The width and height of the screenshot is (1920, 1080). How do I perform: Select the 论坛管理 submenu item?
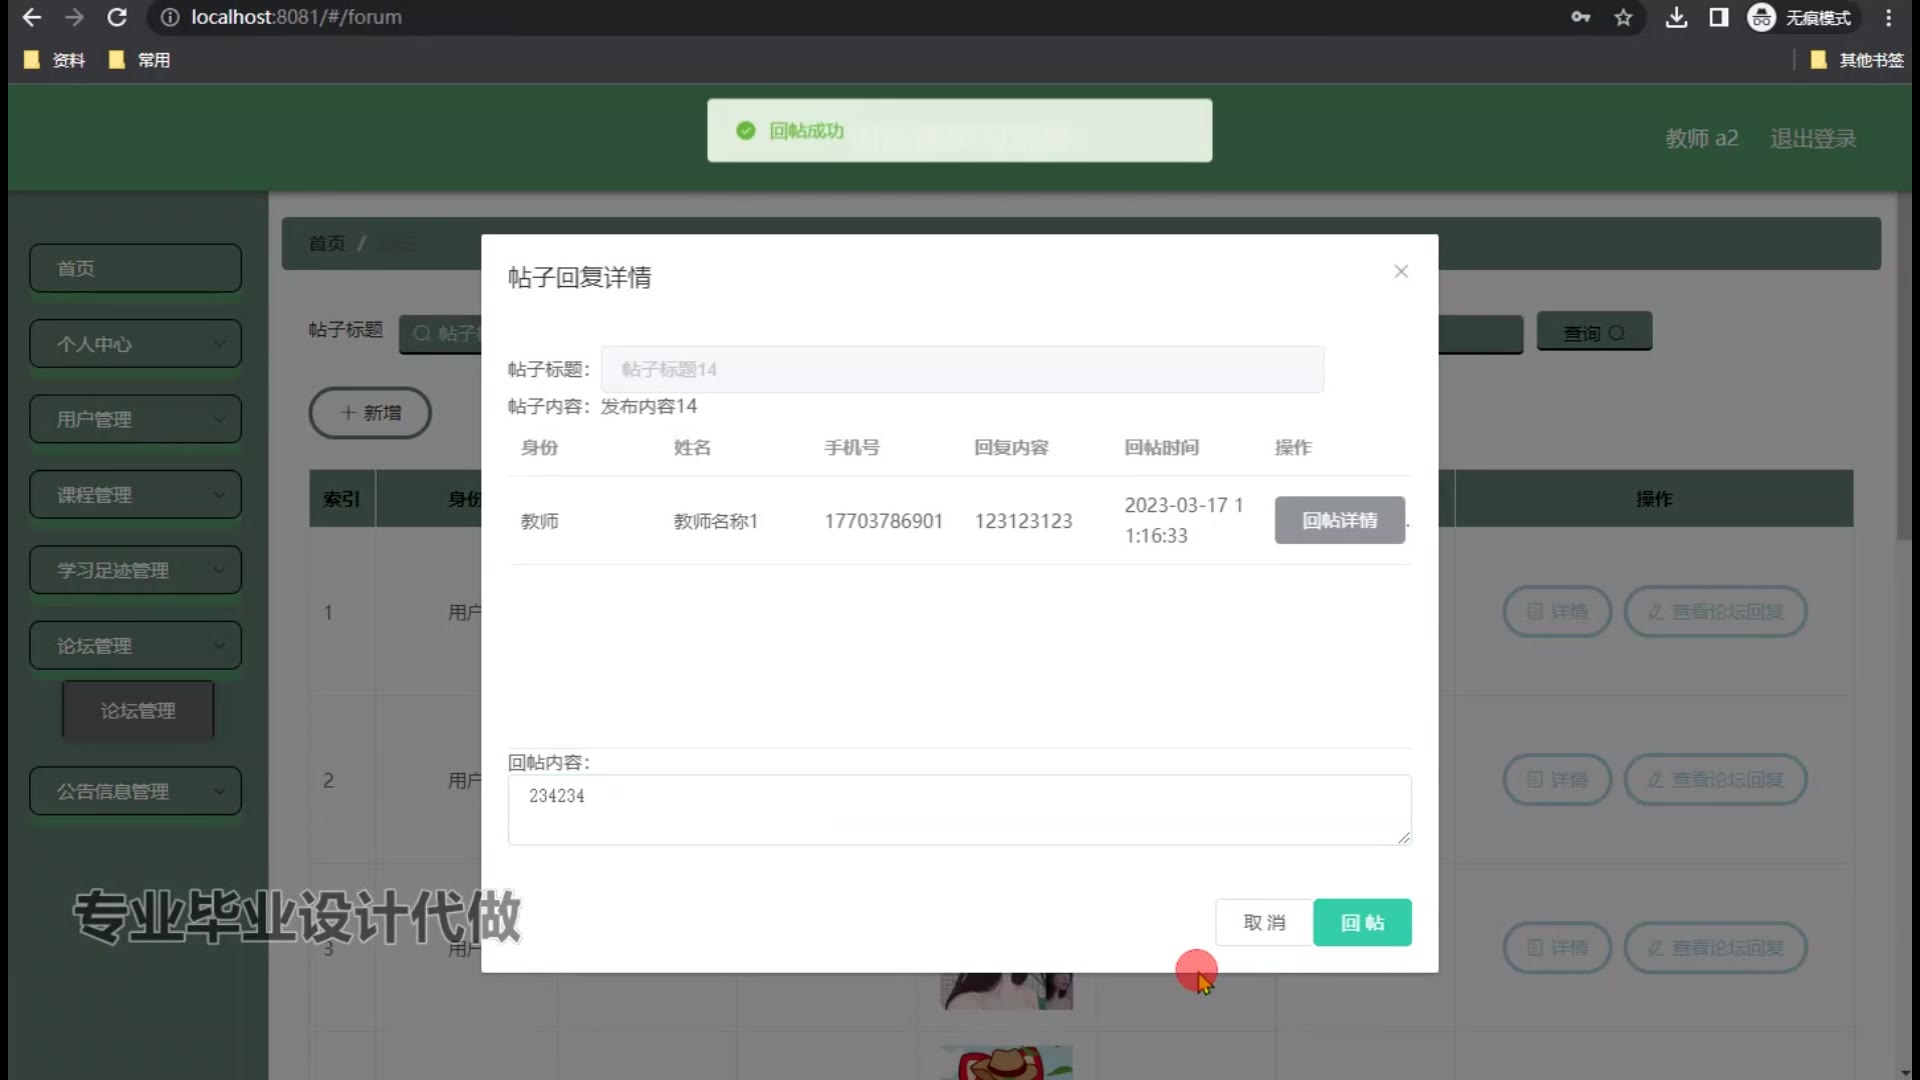coord(138,711)
